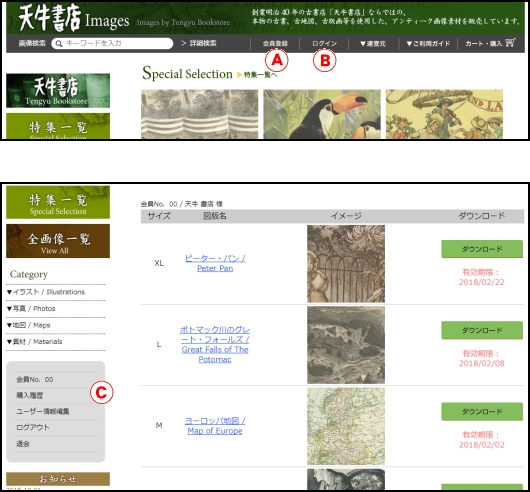Click the 画像検索 label
The image size is (530, 492).
32,43
